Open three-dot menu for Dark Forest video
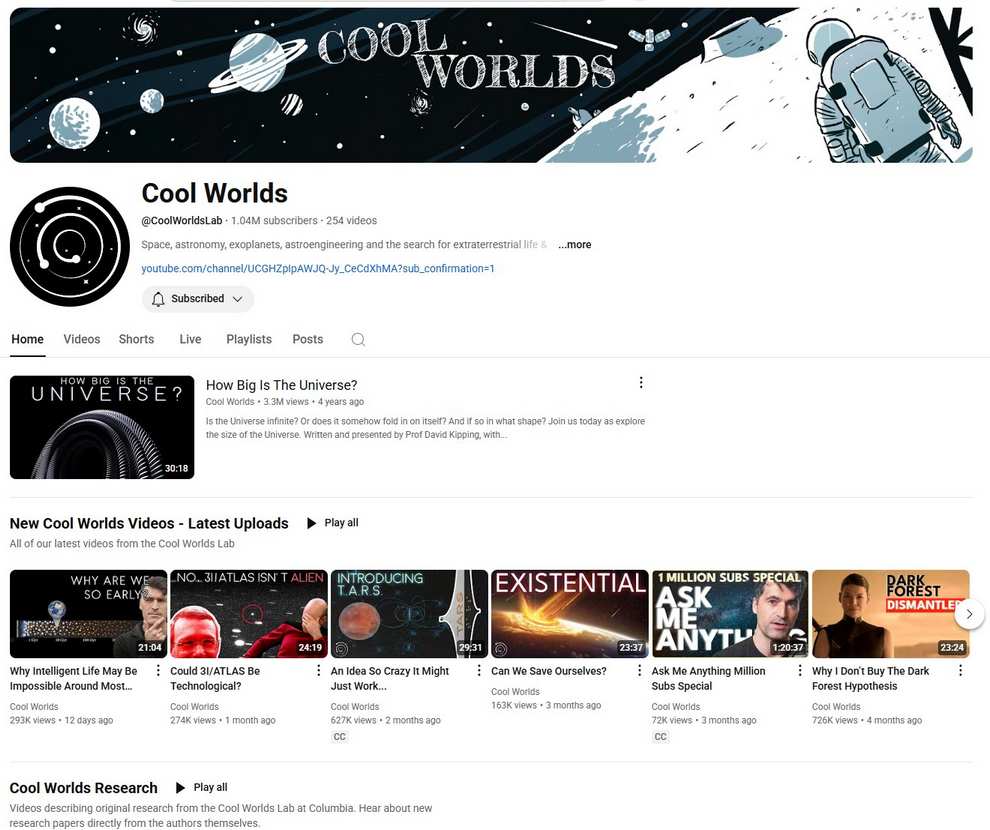This screenshot has height=830, width=990. (x=960, y=671)
